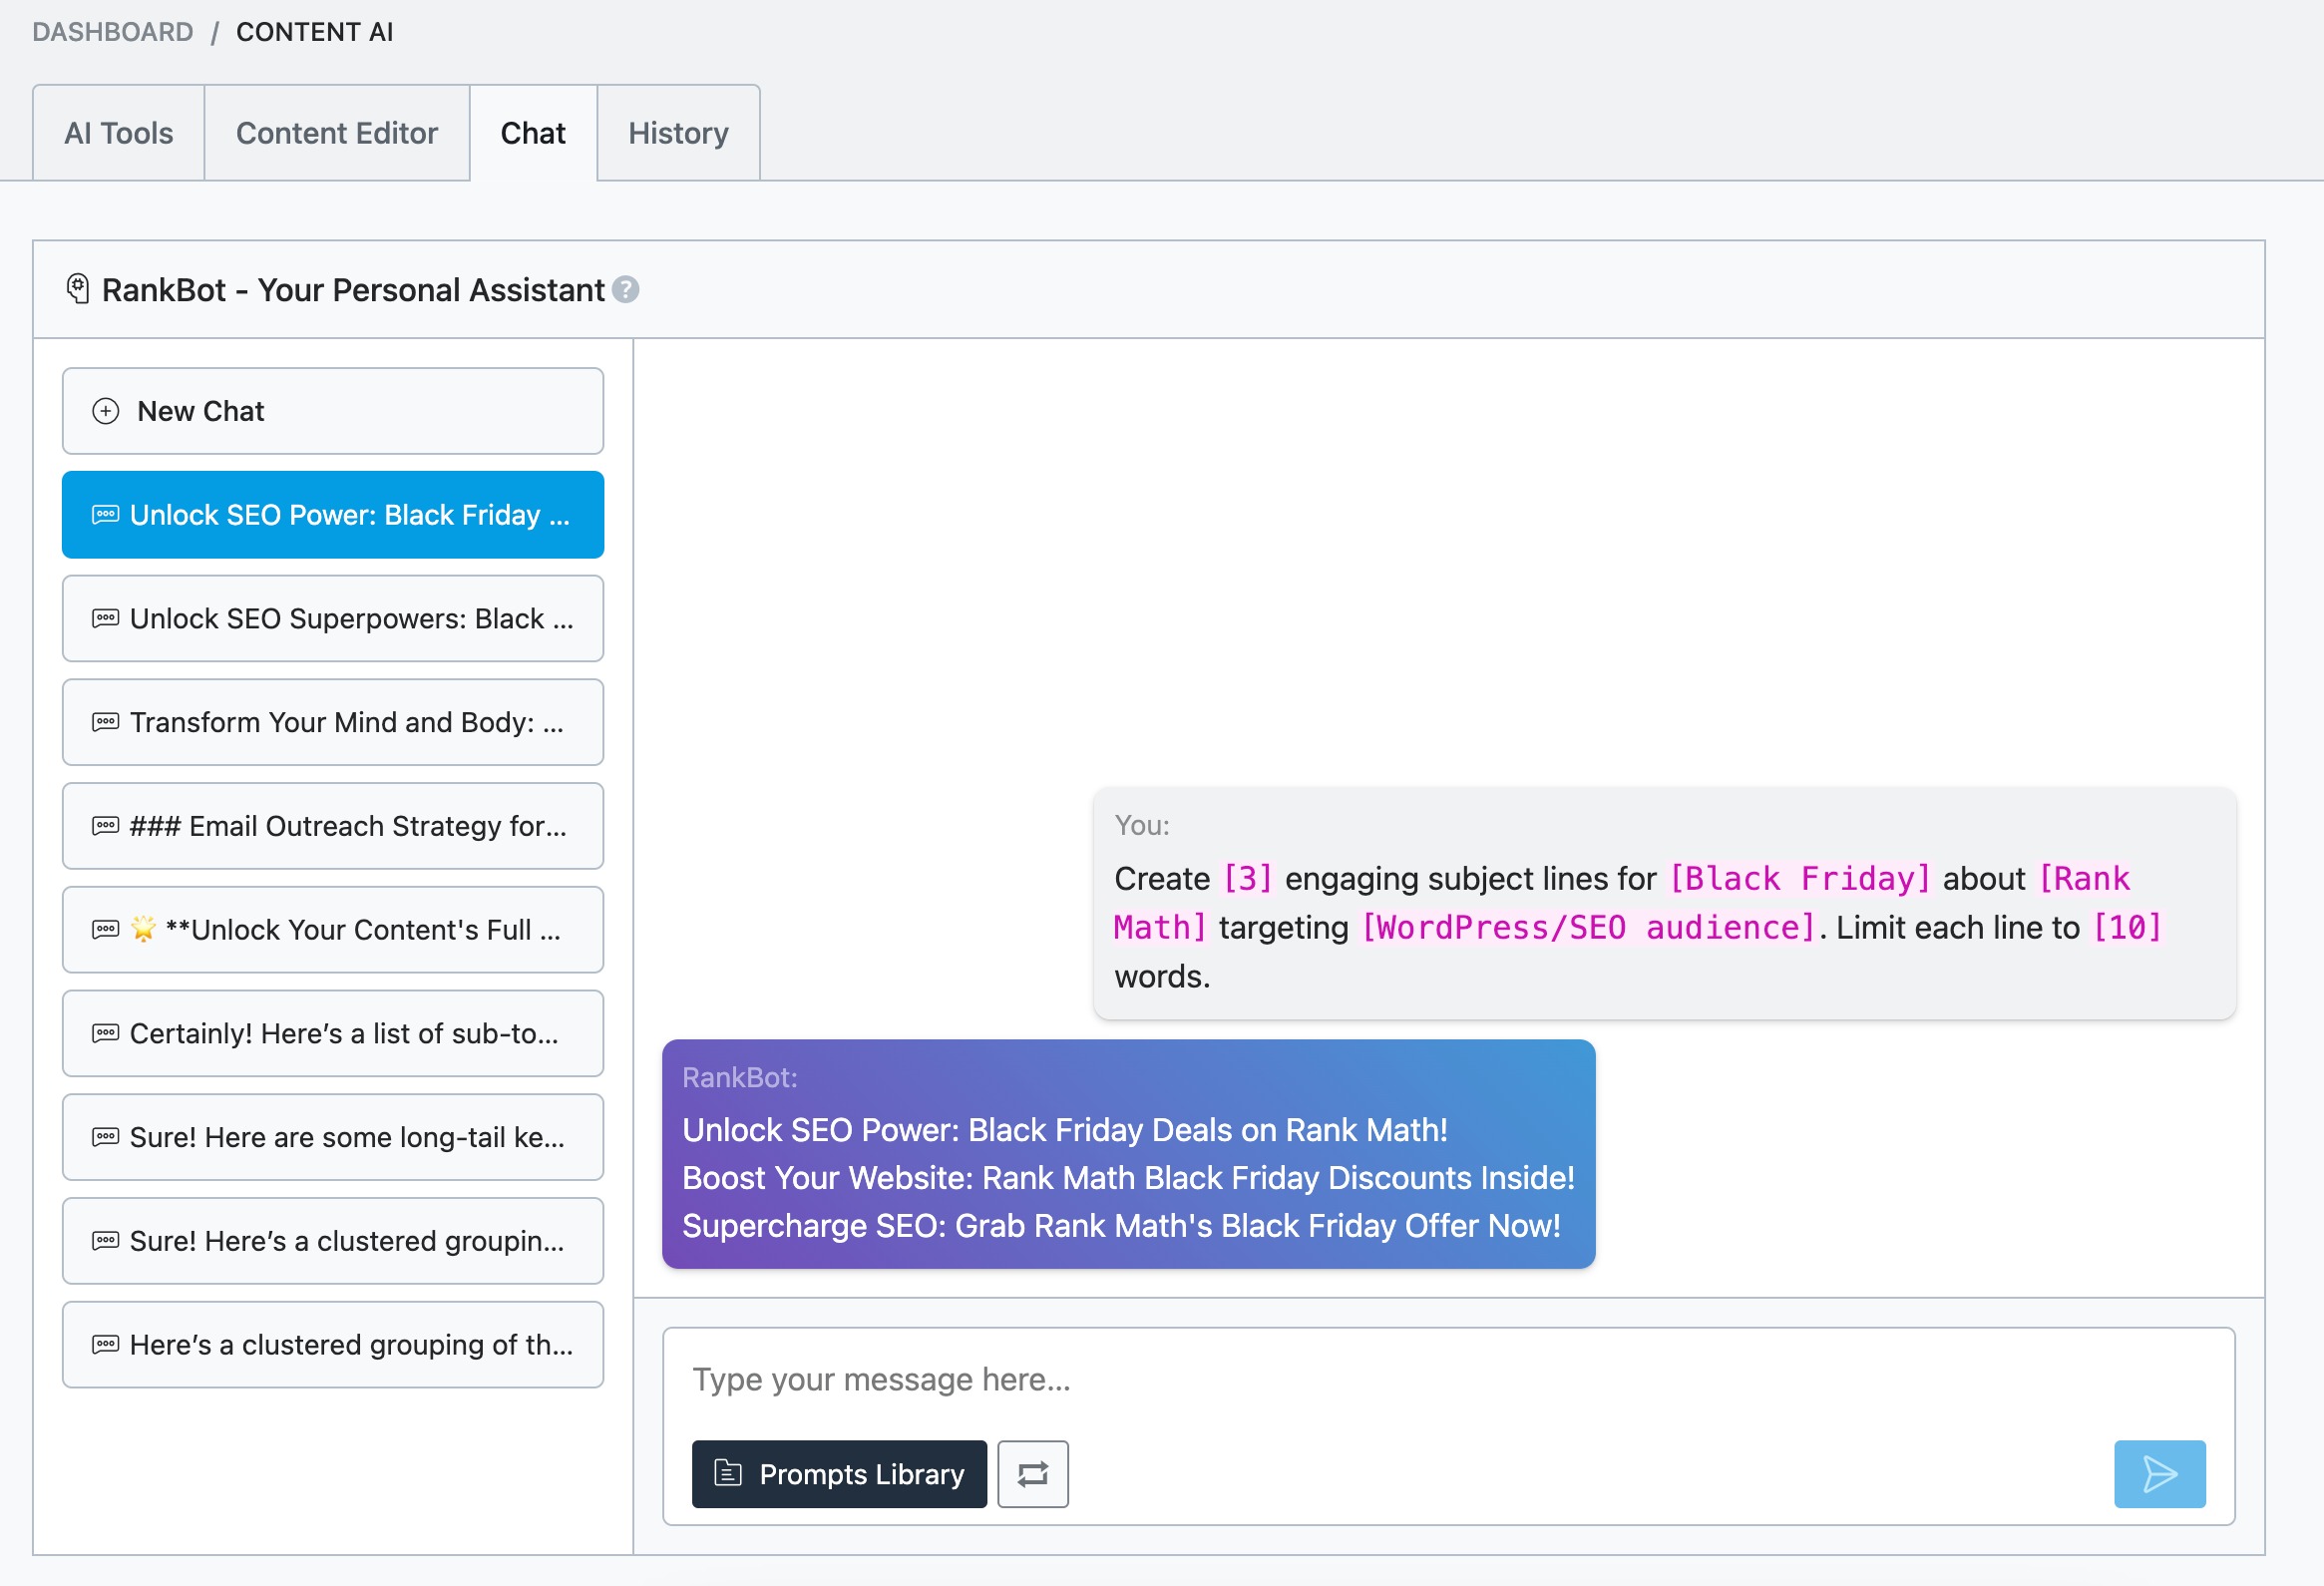This screenshot has width=2324, height=1586.
Task: Select the Dashboard breadcrumb link
Action: click(113, 30)
